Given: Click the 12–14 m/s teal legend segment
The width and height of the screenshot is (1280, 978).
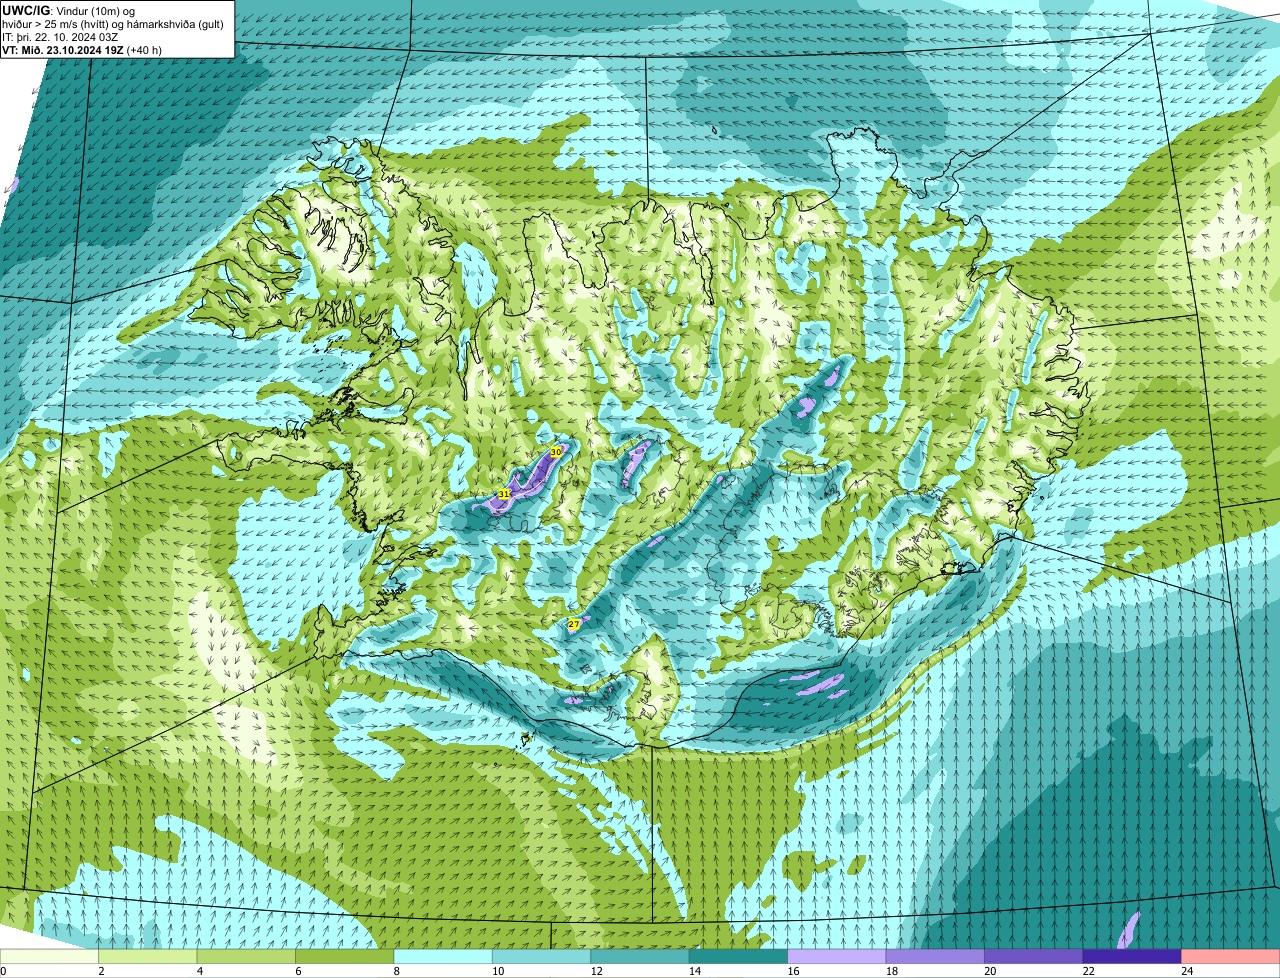Looking at the screenshot, I should click(640, 956).
